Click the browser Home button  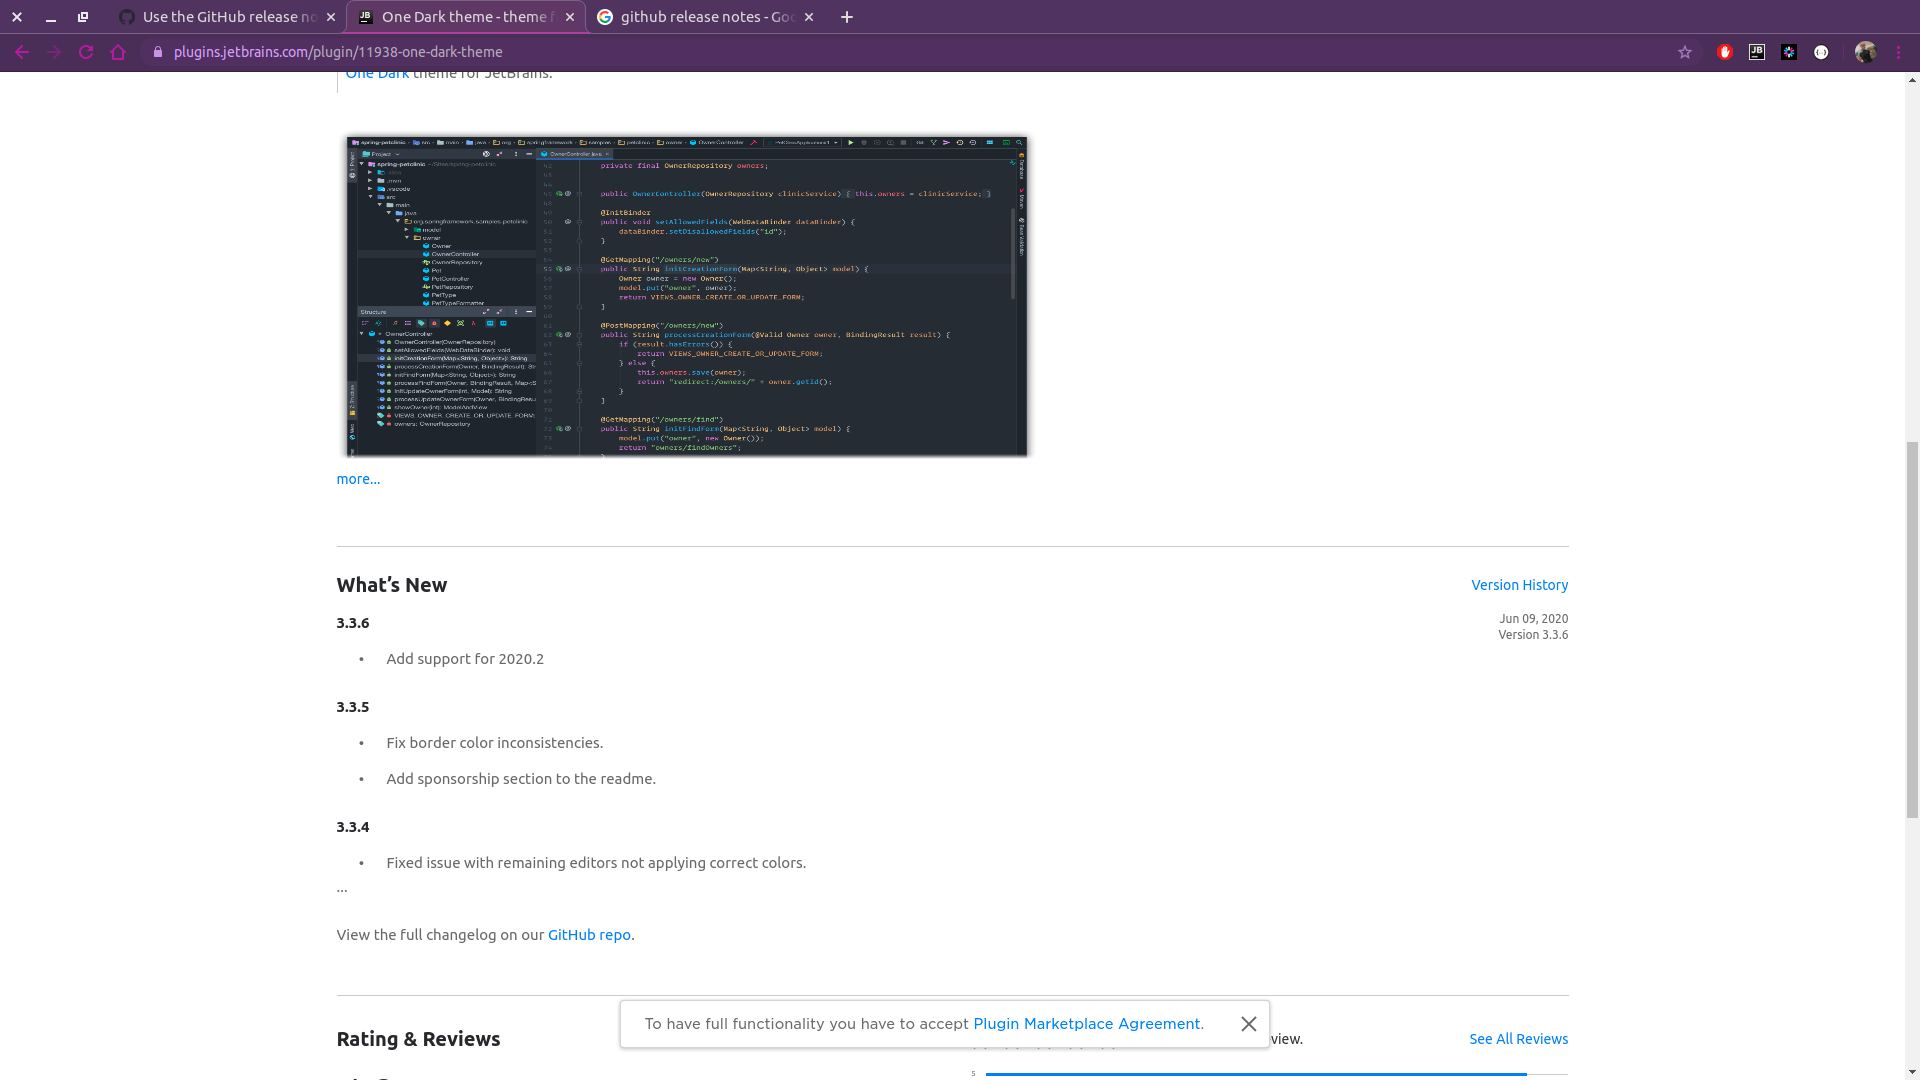click(x=119, y=52)
